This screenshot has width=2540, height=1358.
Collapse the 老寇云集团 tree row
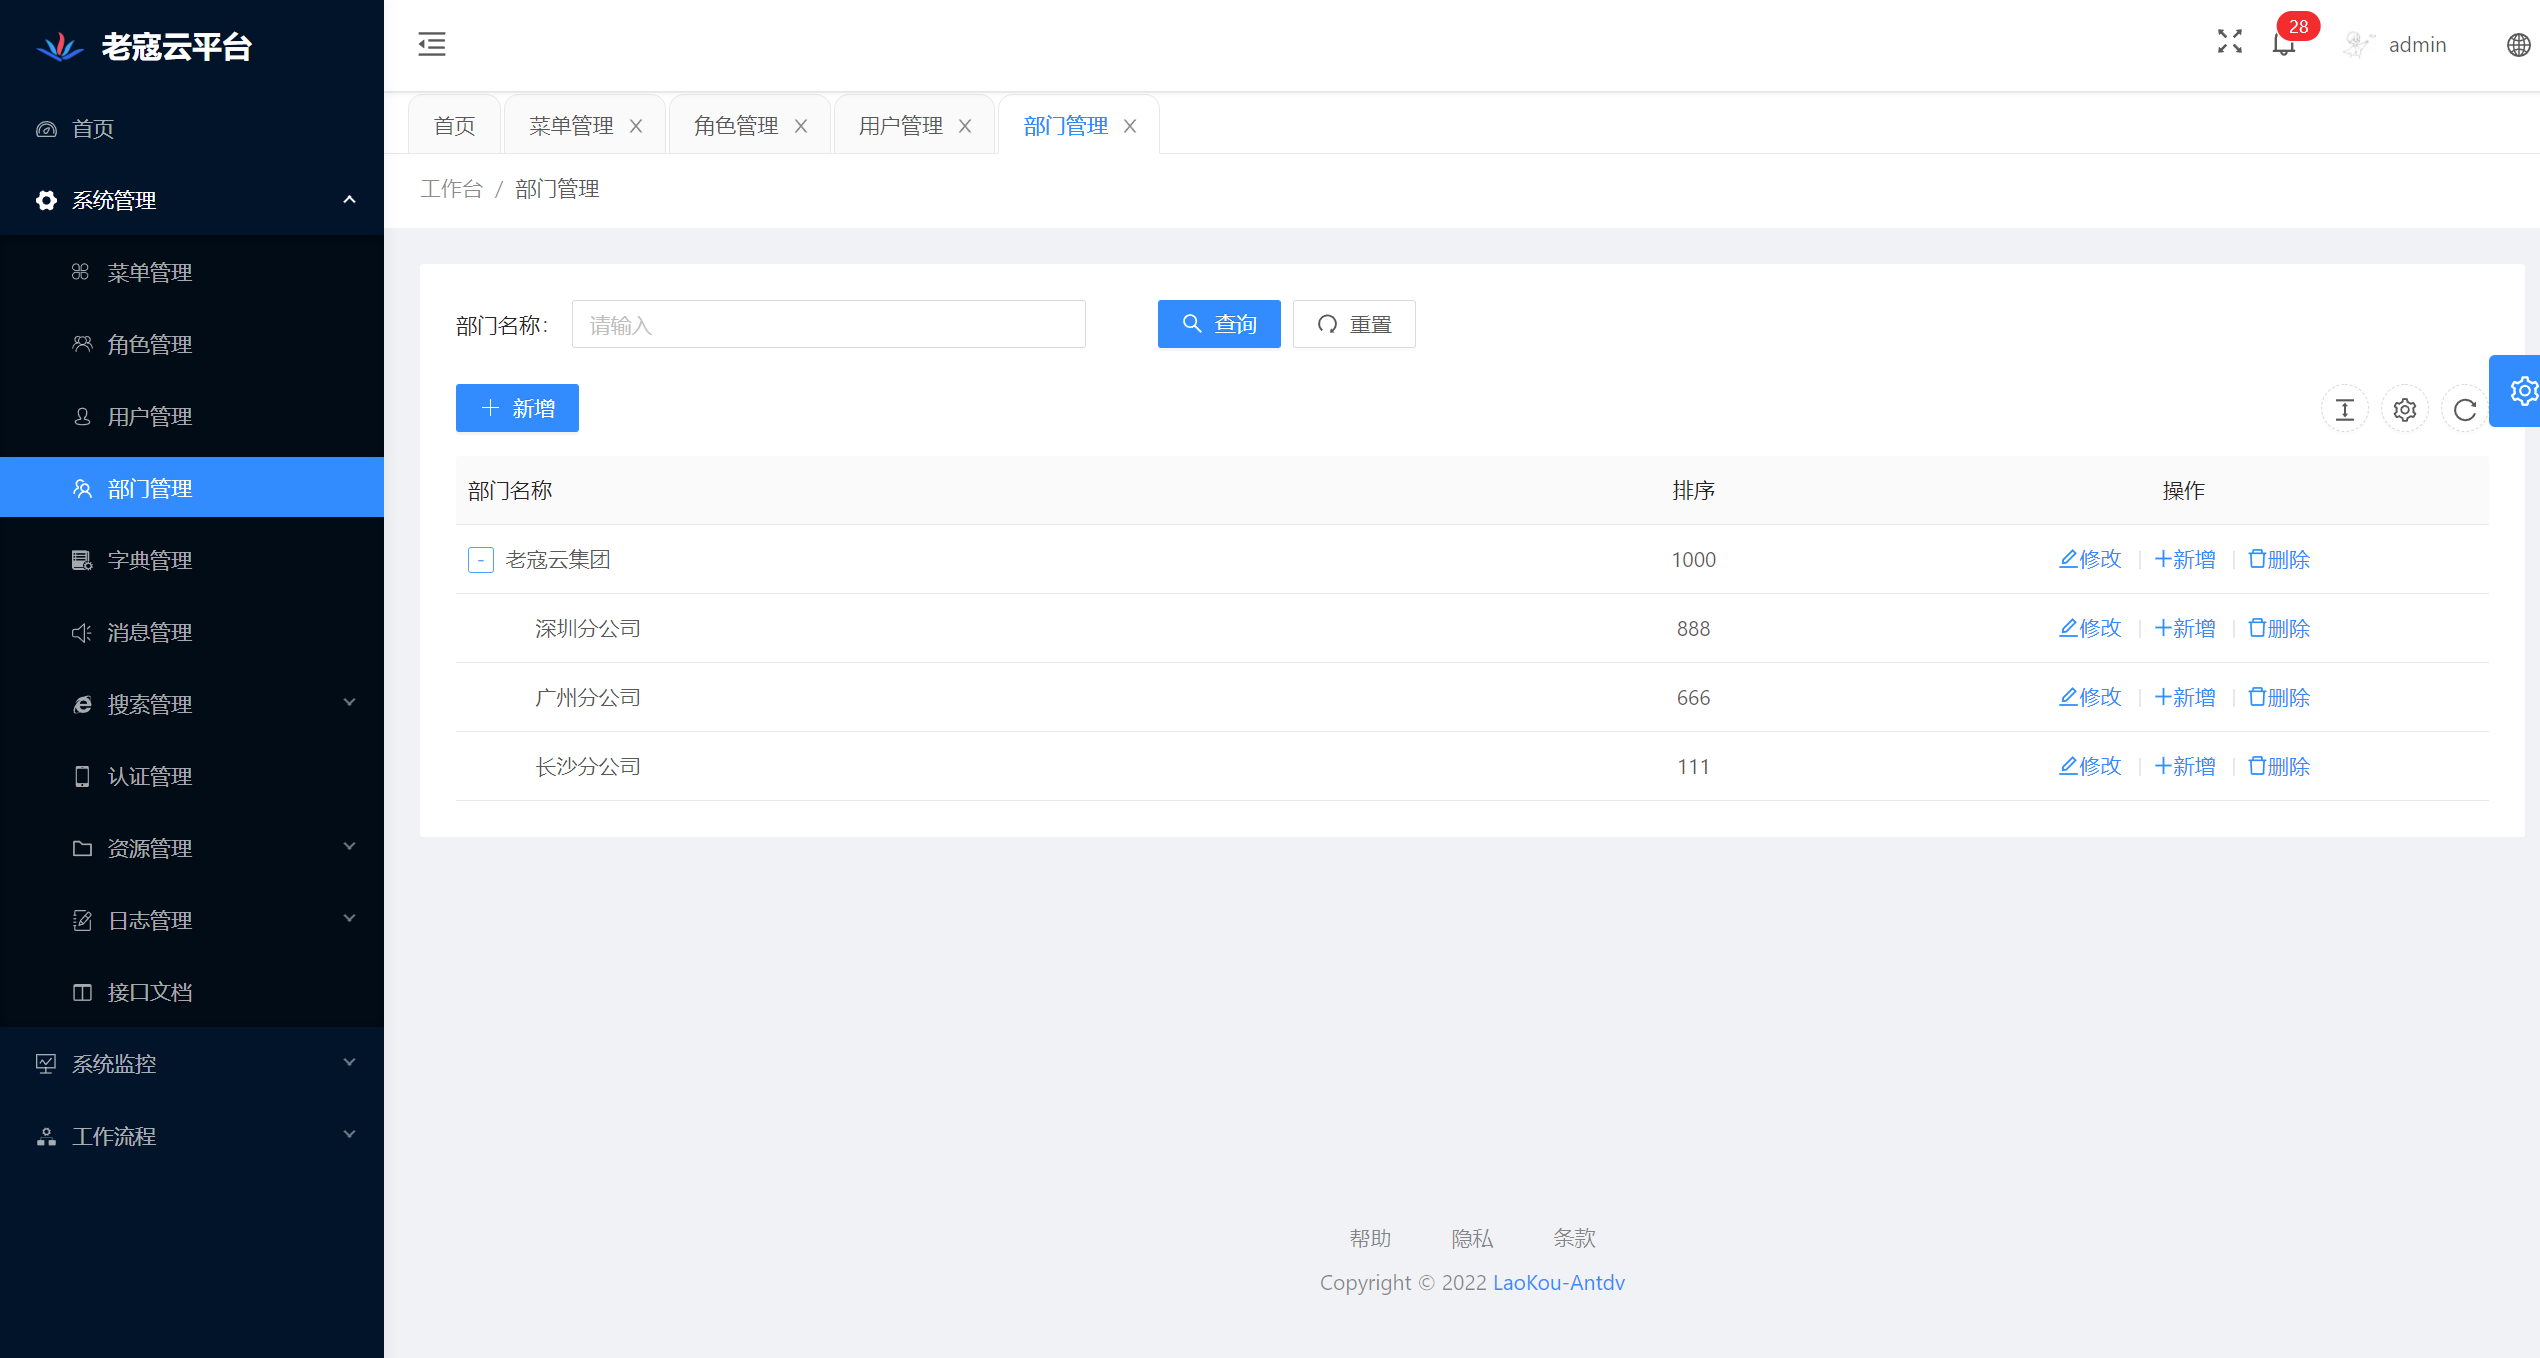(x=481, y=560)
